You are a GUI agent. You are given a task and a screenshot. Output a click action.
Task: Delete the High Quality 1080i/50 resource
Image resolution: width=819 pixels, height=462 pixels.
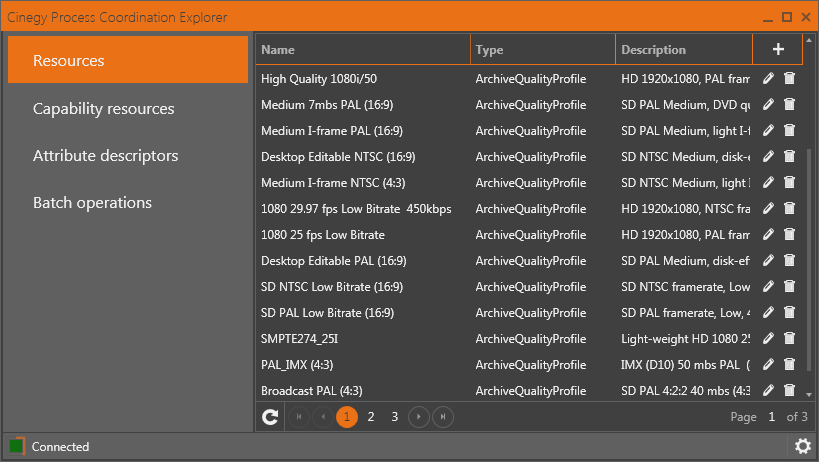tap(789, 78)
